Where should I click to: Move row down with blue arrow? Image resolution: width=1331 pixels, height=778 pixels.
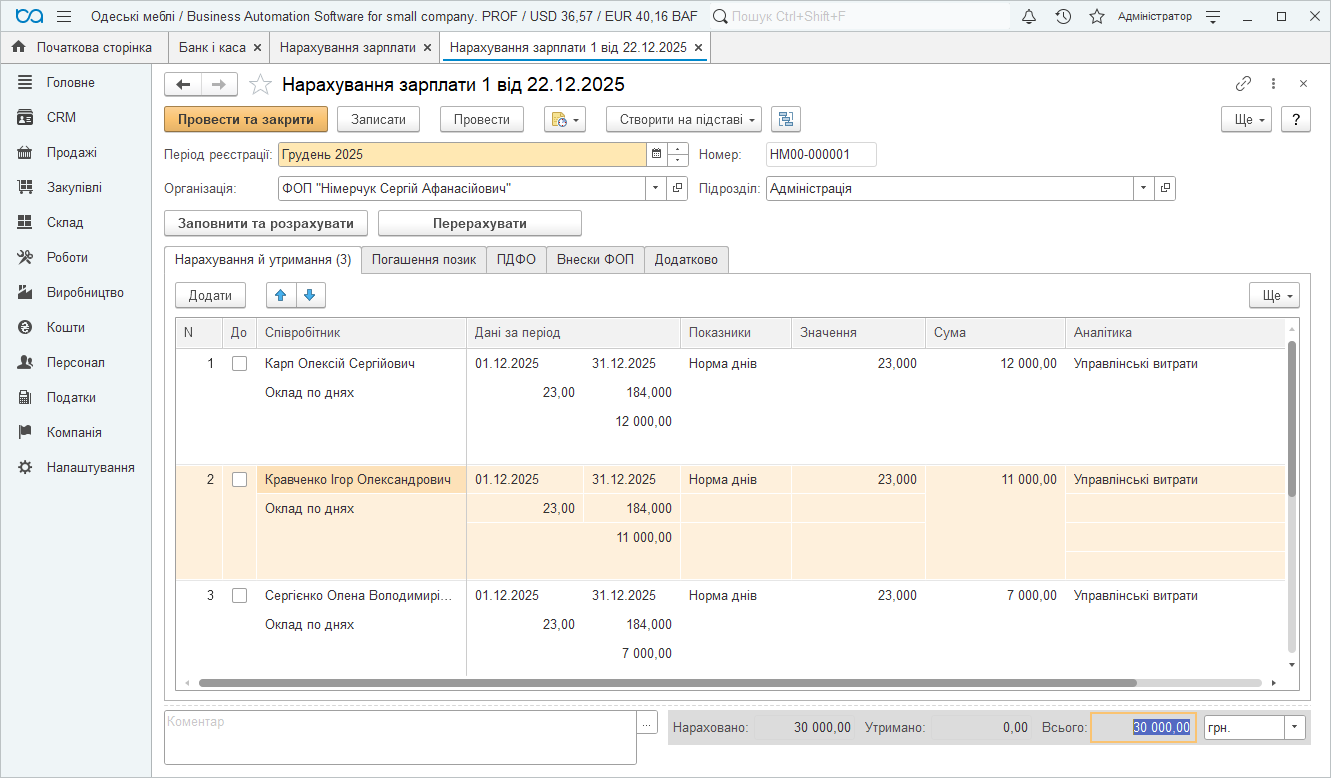tap(310, 295)
